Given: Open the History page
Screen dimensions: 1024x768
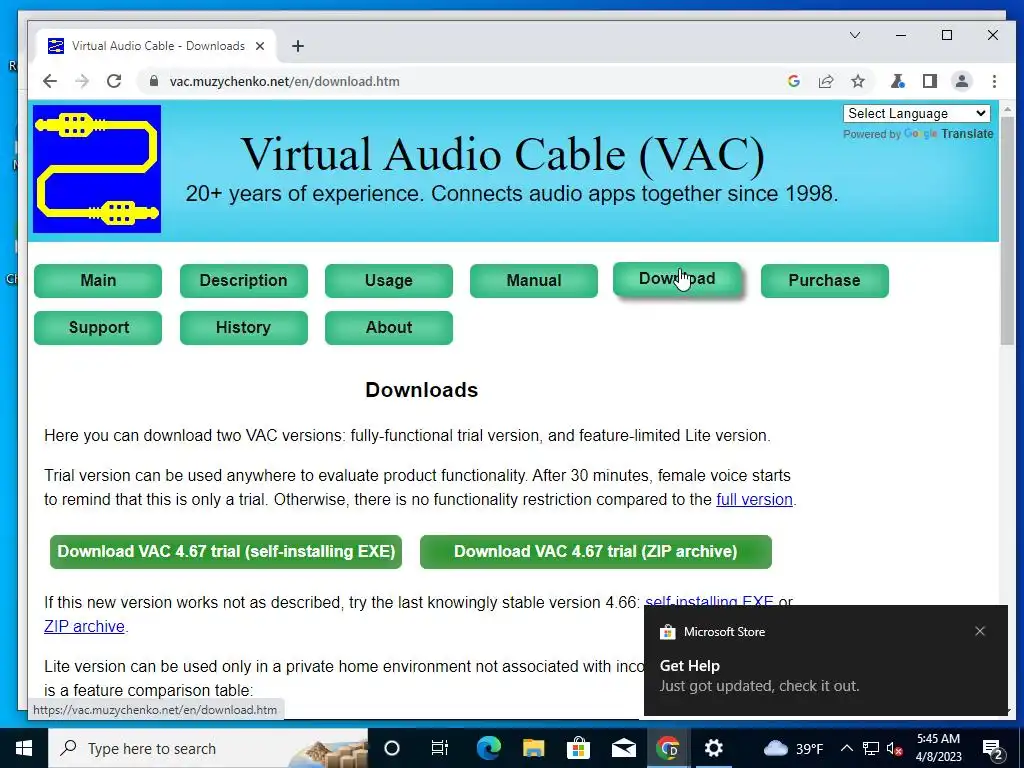Looking at the screenshot, I should click(x=244, y=327).
